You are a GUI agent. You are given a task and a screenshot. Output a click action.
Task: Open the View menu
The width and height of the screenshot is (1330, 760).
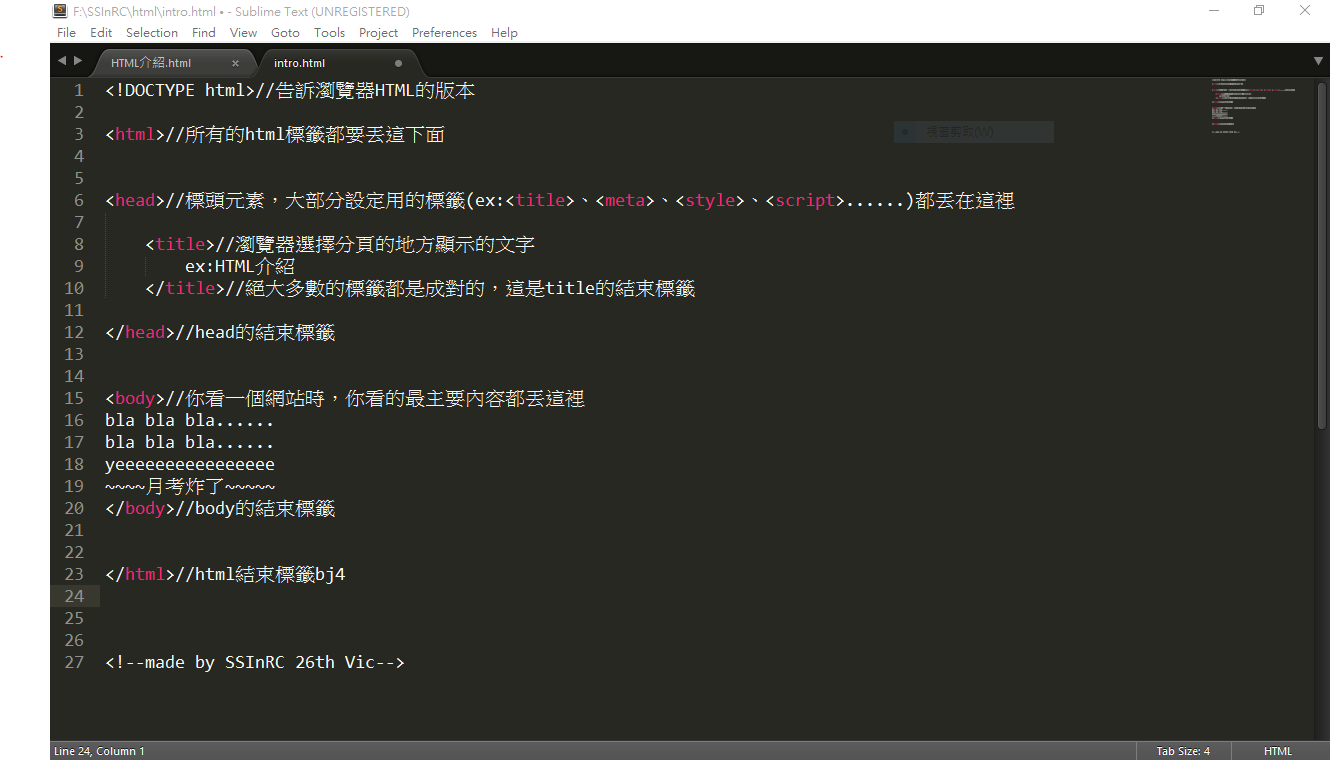pos(243,32)
